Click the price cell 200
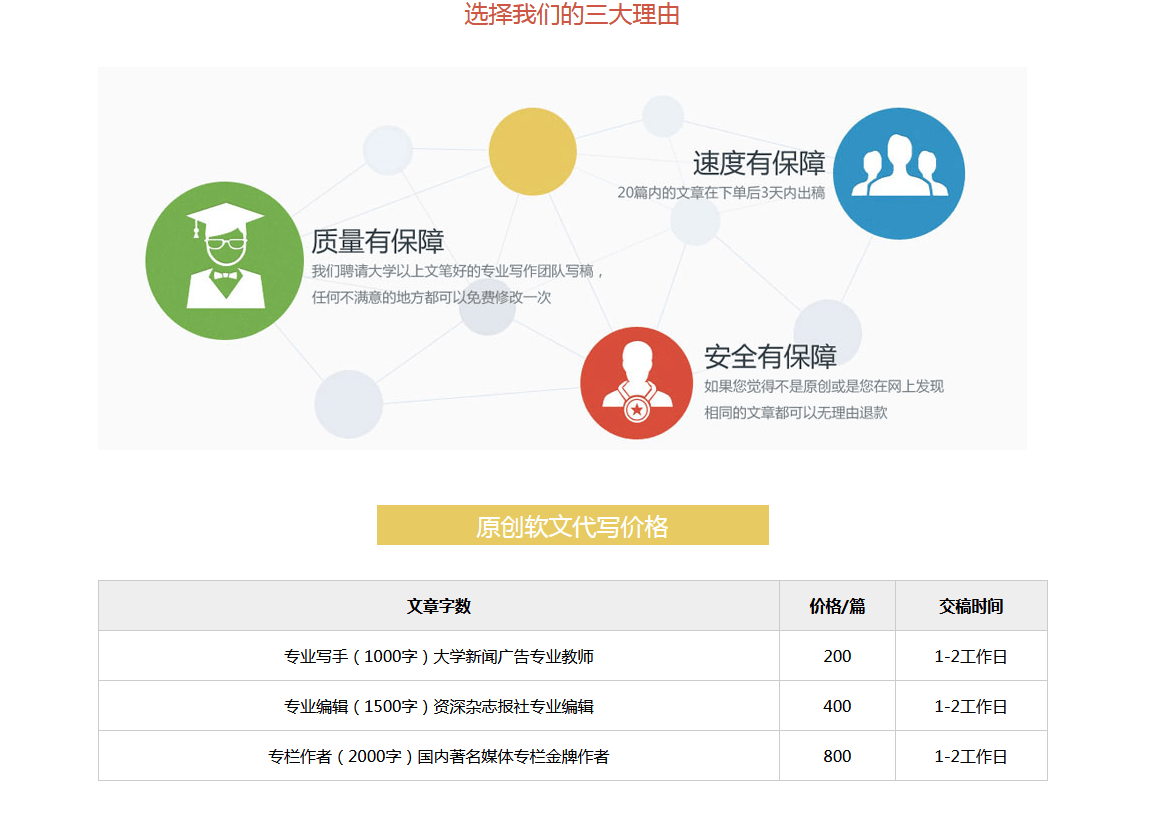The image size is (1171, 813). [837, 656]
